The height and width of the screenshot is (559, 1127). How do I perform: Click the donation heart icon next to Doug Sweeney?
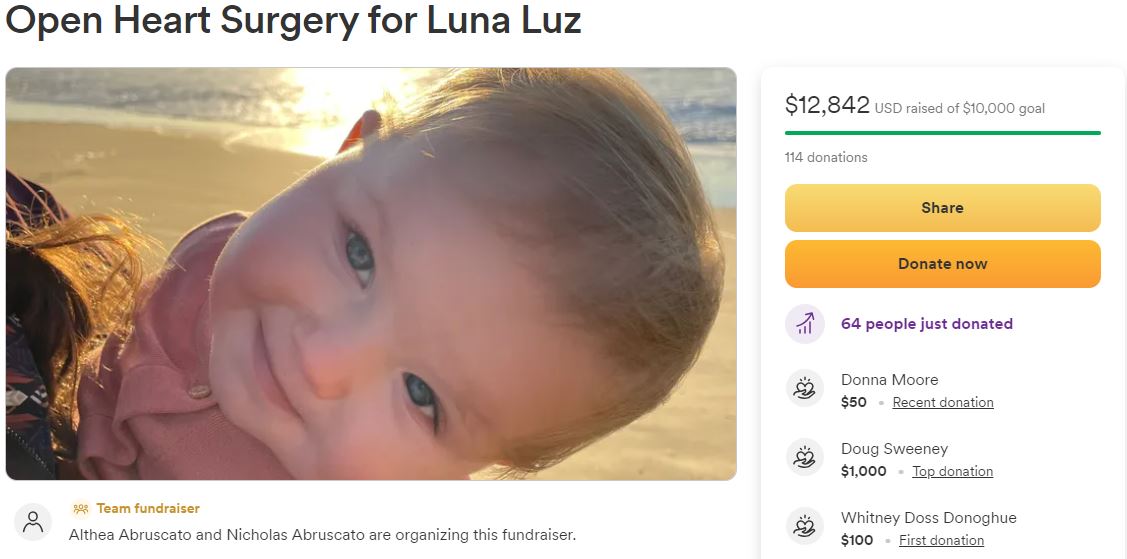804,458
